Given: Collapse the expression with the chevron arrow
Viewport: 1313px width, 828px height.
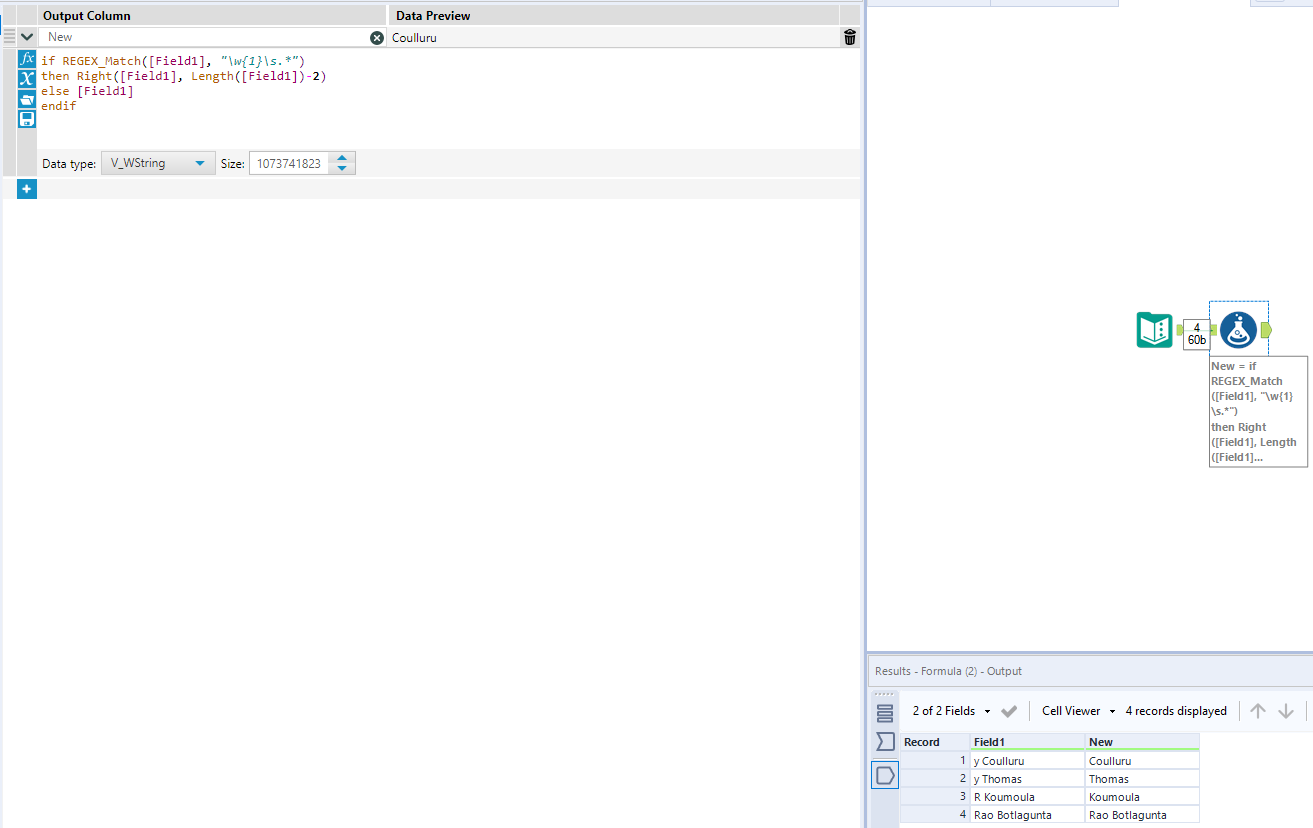Looking at the screenshot, I should pos(26,36).
